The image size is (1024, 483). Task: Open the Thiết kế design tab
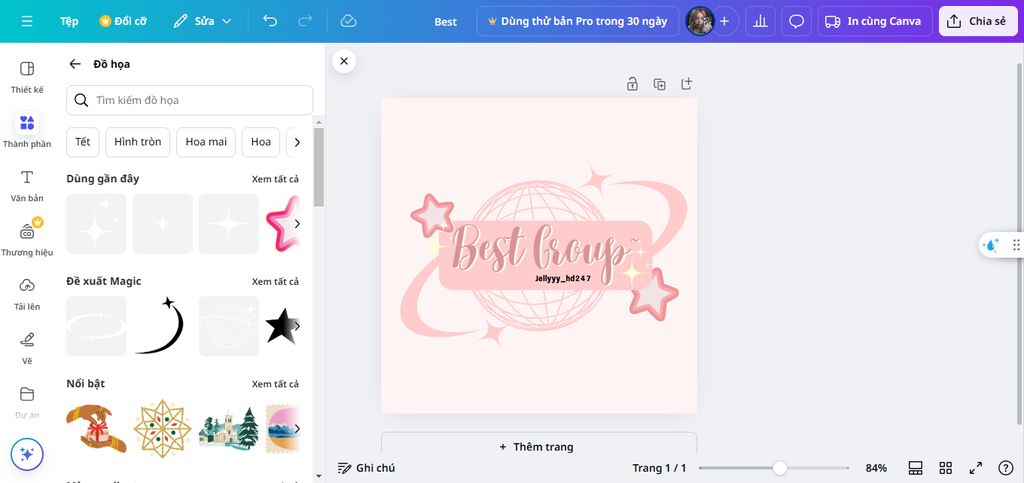(27, 77)
